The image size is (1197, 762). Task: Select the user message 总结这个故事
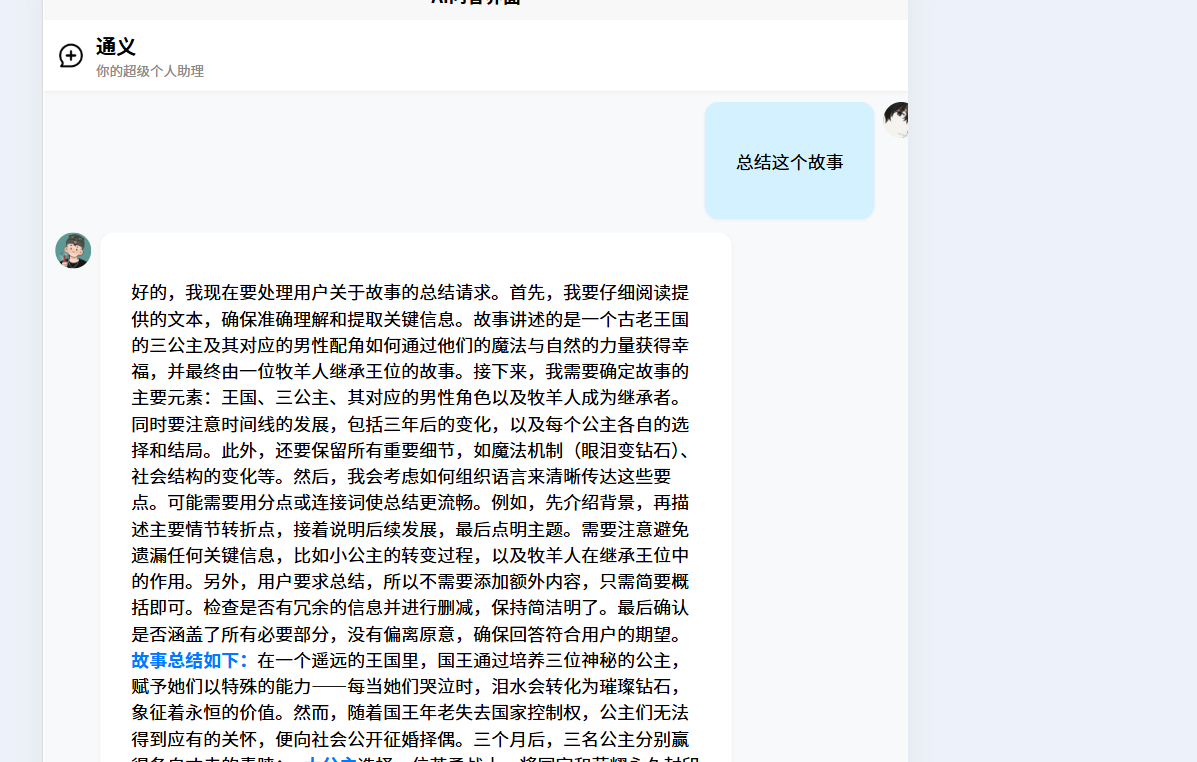click(x=789, y=162)
